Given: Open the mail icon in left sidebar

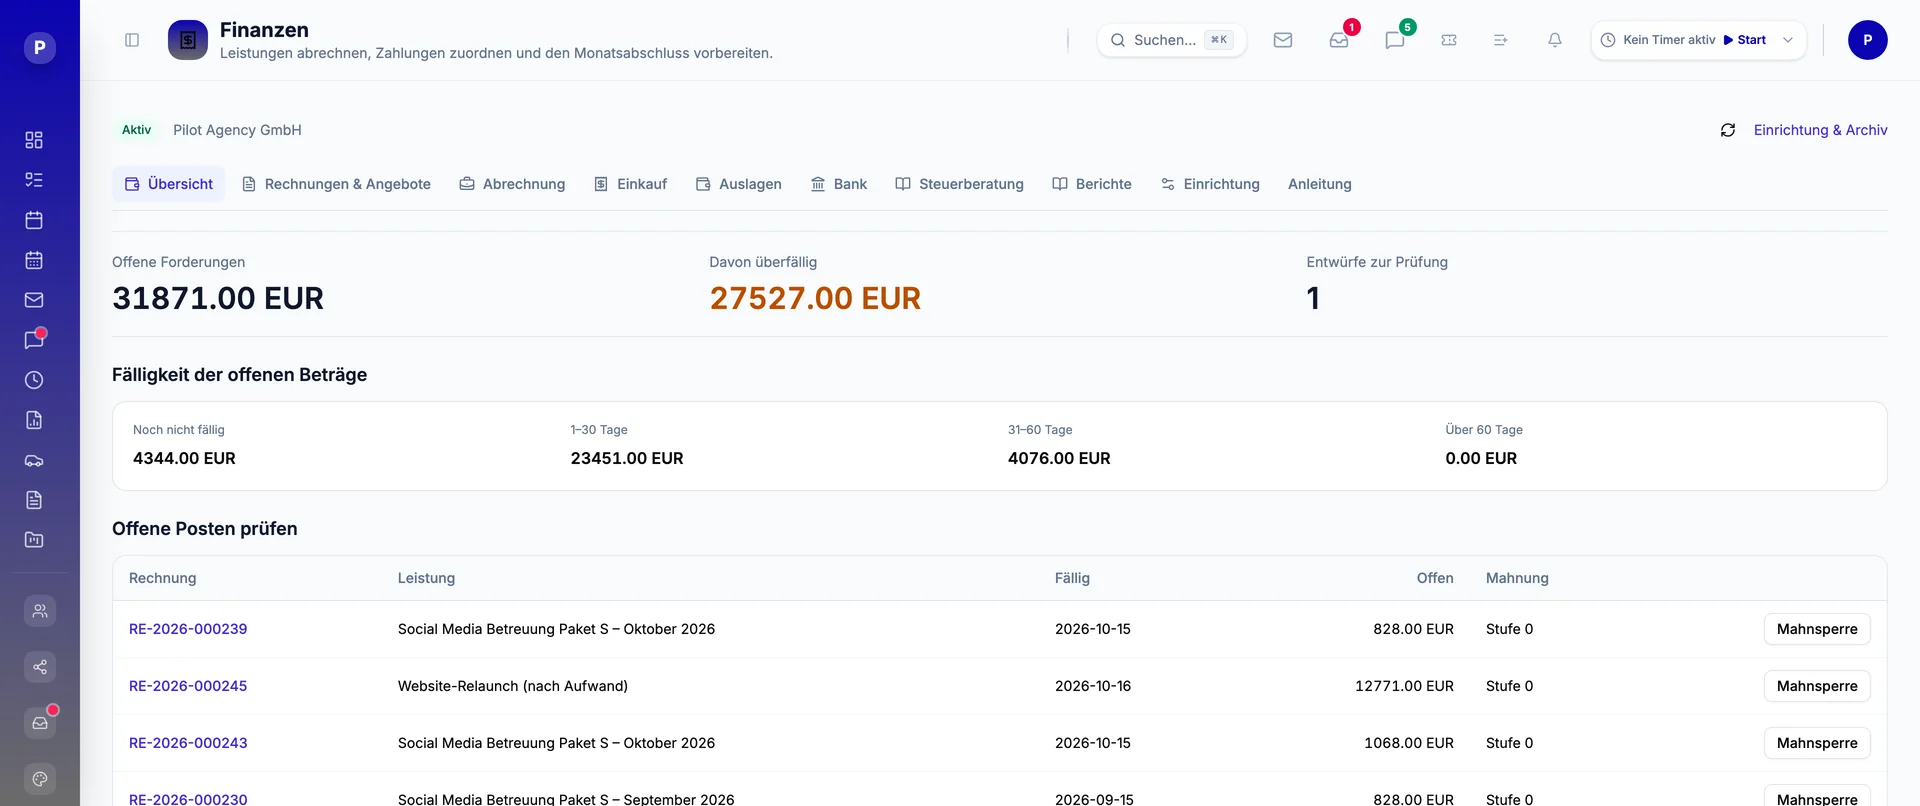Looking at the screenshot, I should click(34, 300).
